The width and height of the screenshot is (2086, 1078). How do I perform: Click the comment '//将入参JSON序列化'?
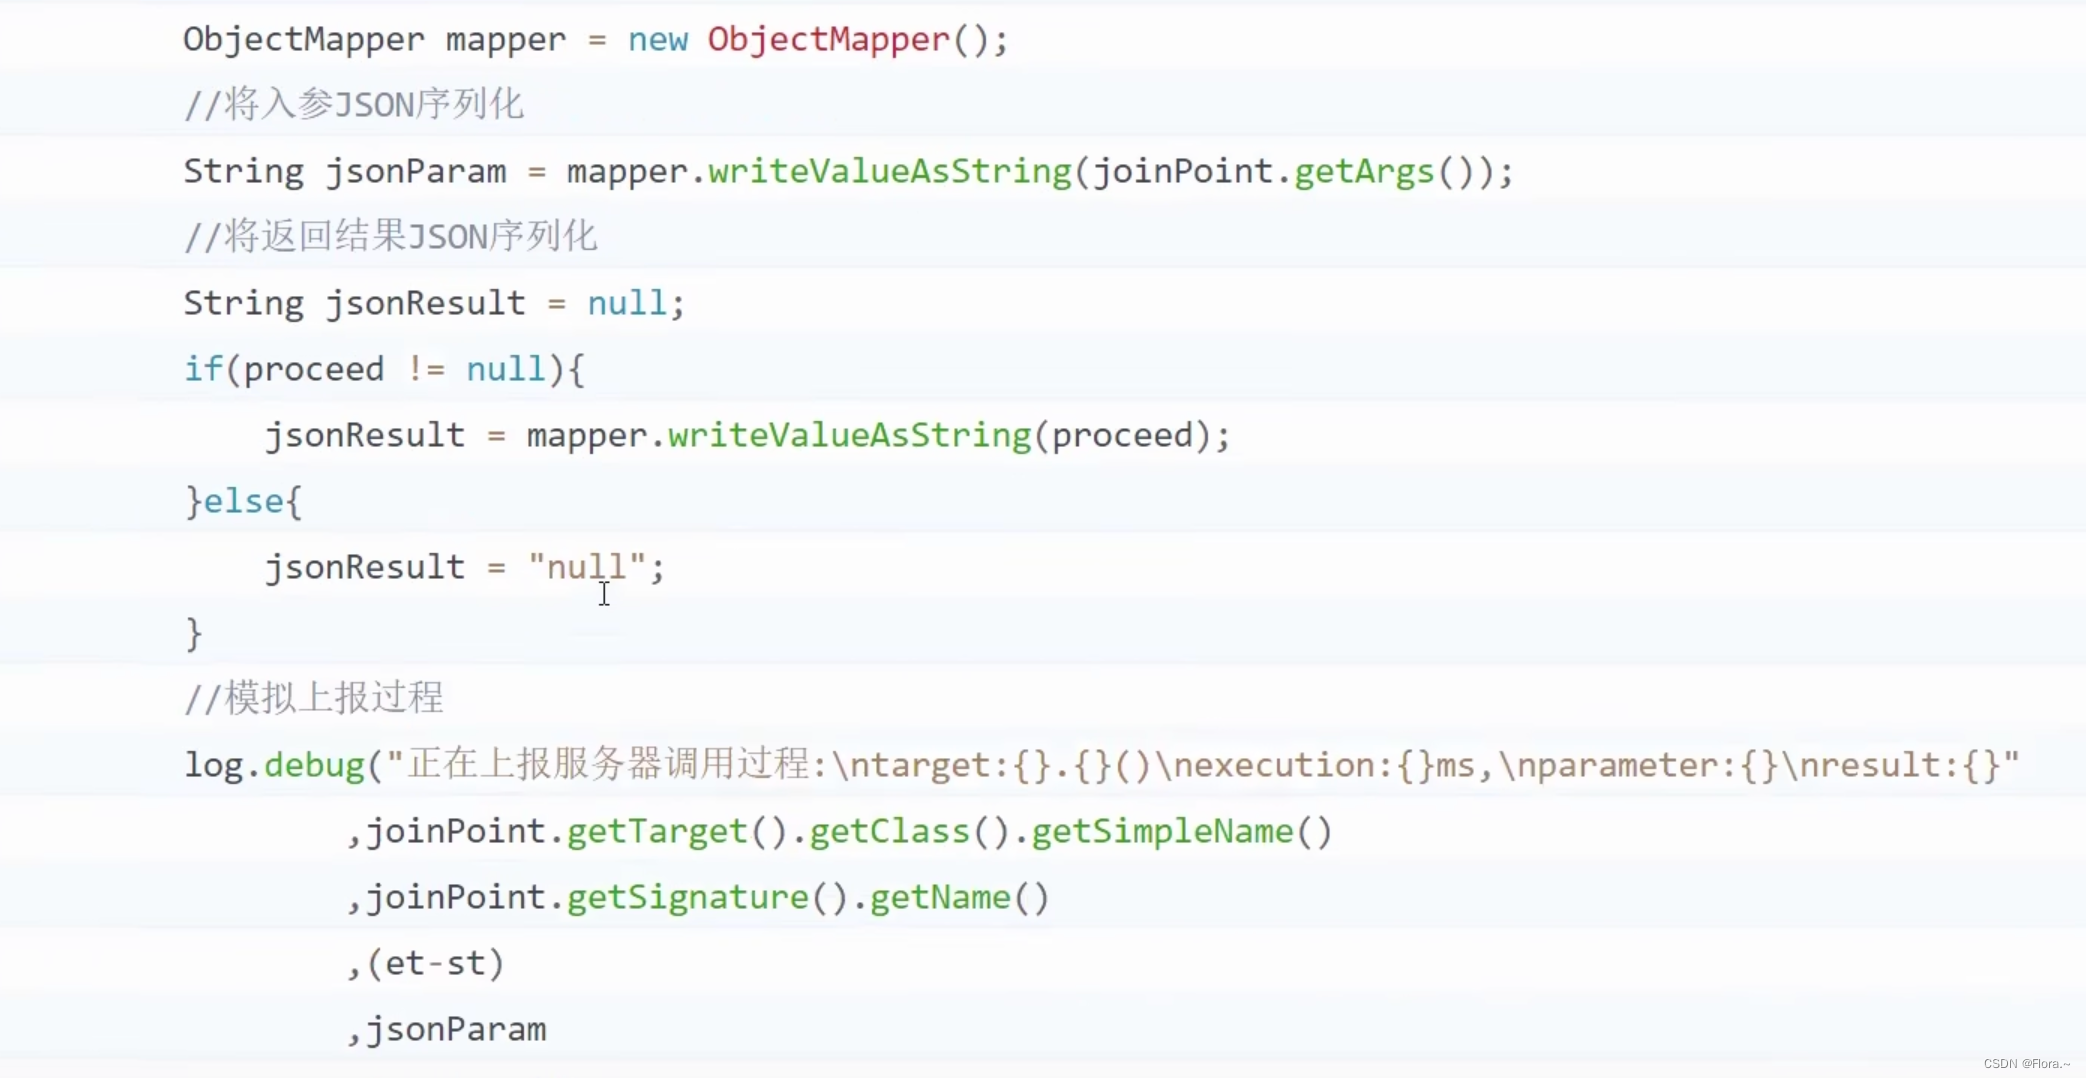point(353,104)
